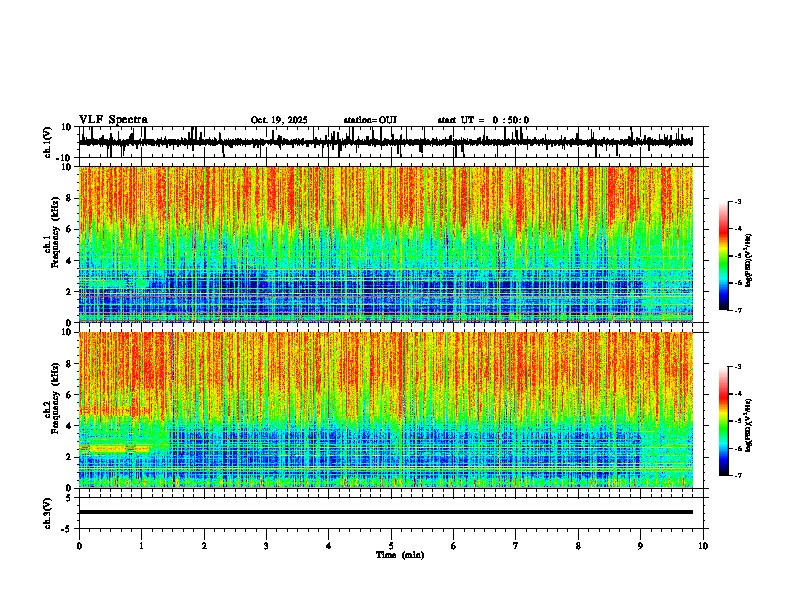
Task: Click time axis tick label "2"
Action: click(x=204, y=546)
